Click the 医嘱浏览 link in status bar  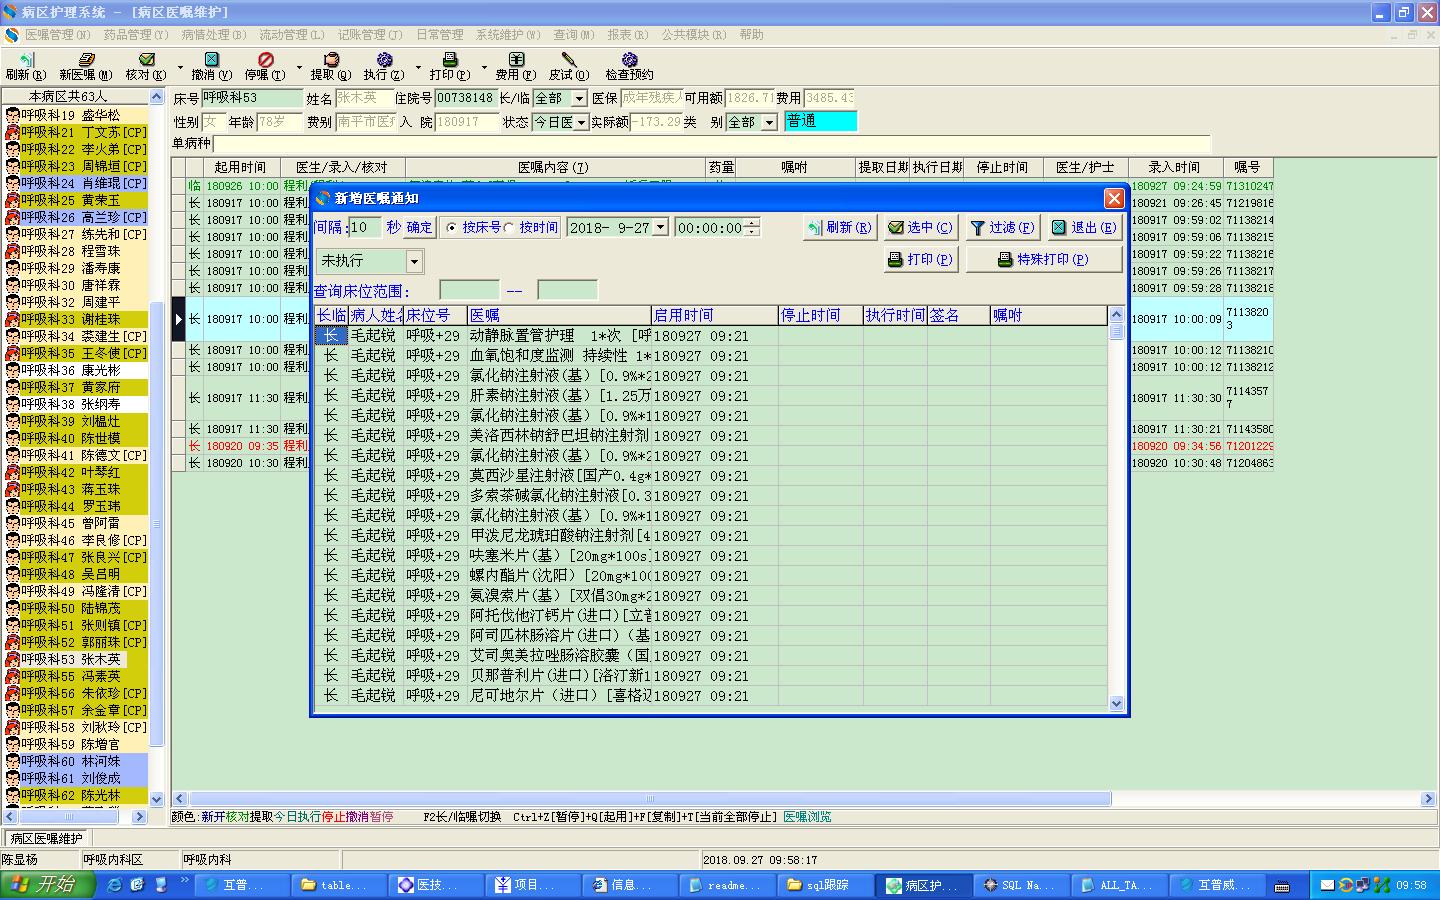coord(807,817)
